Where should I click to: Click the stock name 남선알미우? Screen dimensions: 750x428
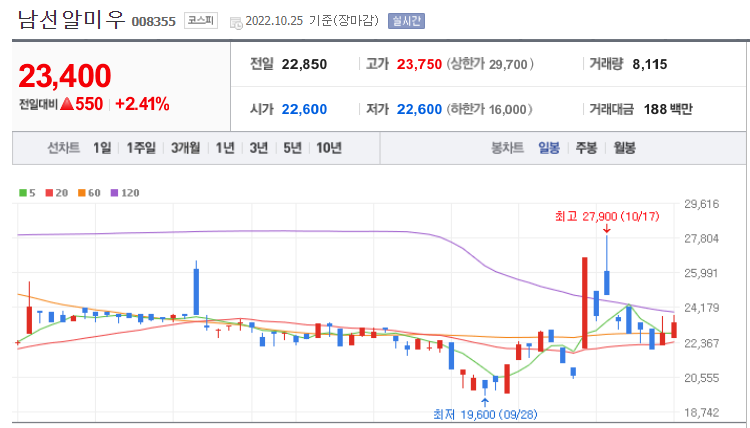pyautogui.click(x=72, y=20)
